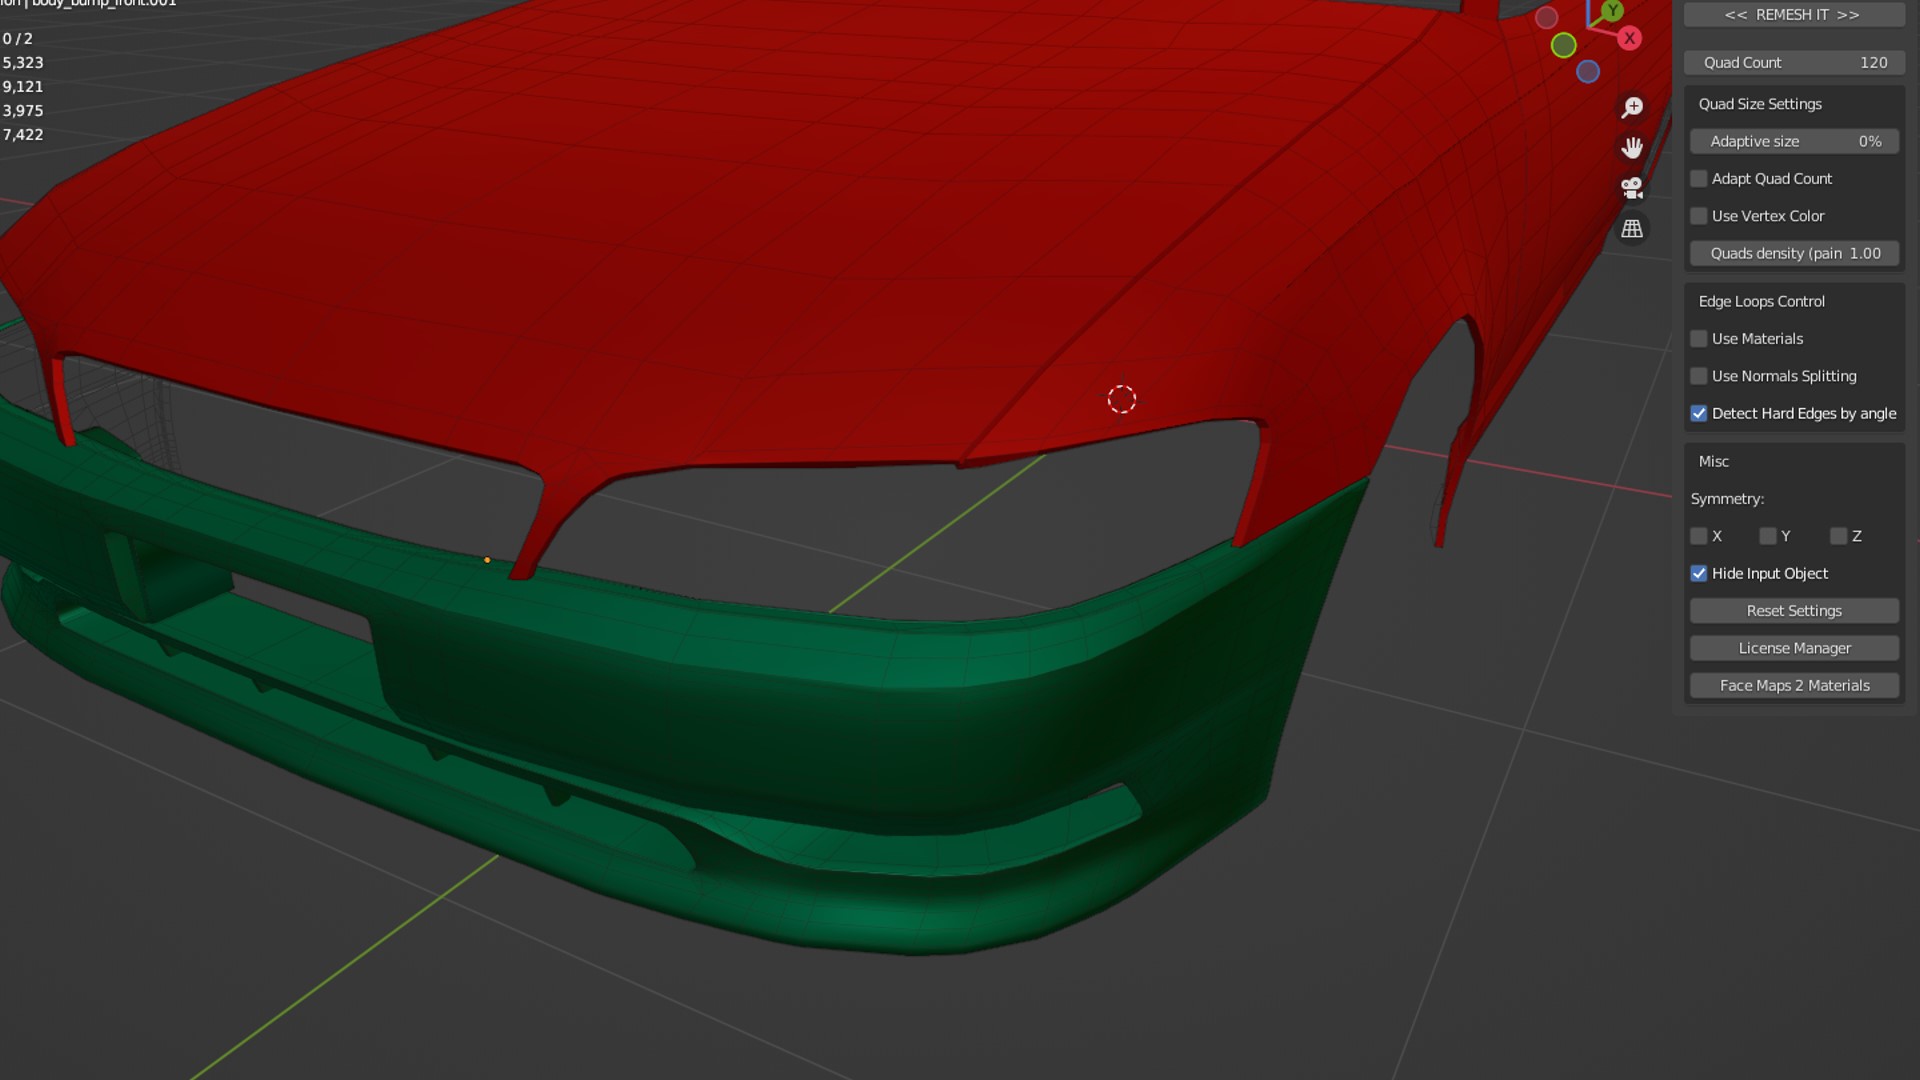Uncheck Hide Input Object
1920x1080 pixels.
(1698, 574)
